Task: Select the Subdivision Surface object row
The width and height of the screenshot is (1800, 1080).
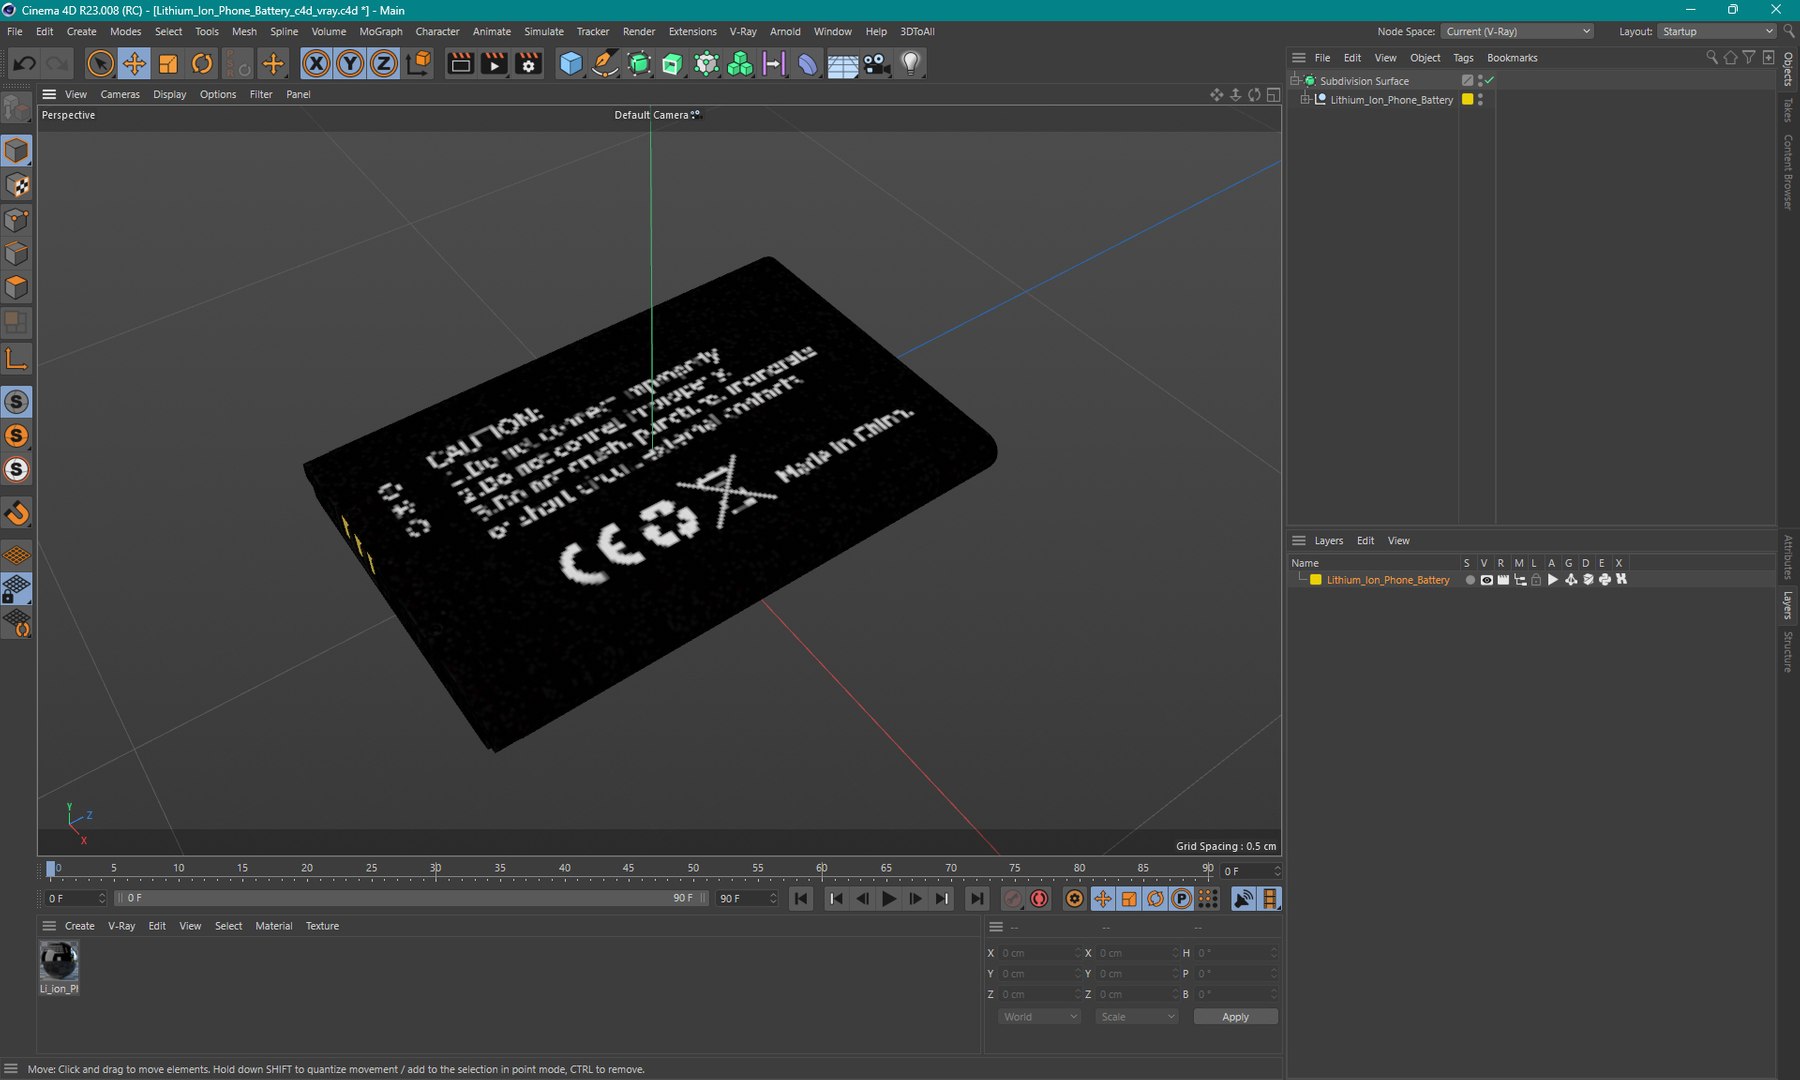Action: point(1364,81)
